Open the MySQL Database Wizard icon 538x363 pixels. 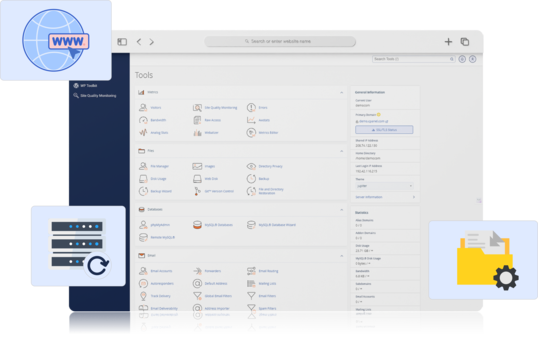click(251, 225)
